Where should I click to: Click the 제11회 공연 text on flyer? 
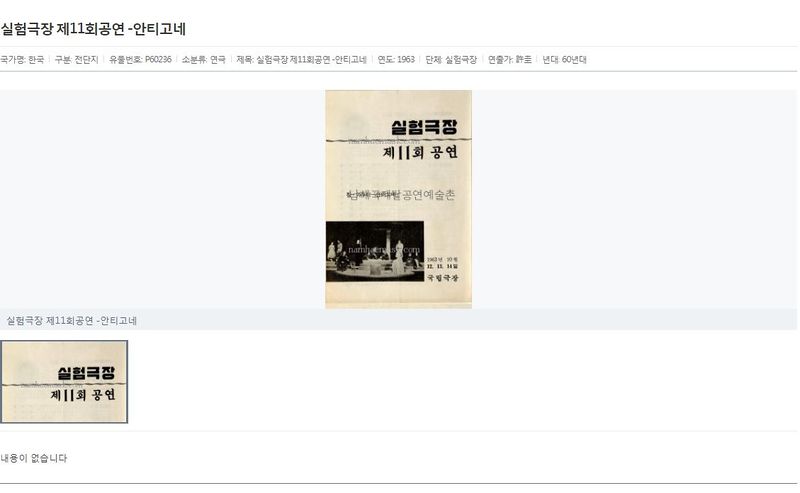coord(420,152)
